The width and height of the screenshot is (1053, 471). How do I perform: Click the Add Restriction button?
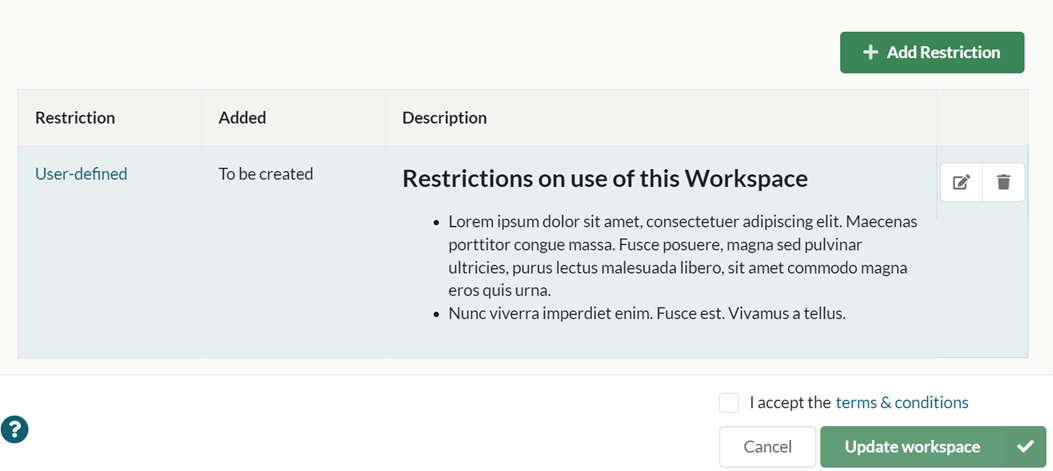[932, 53]
